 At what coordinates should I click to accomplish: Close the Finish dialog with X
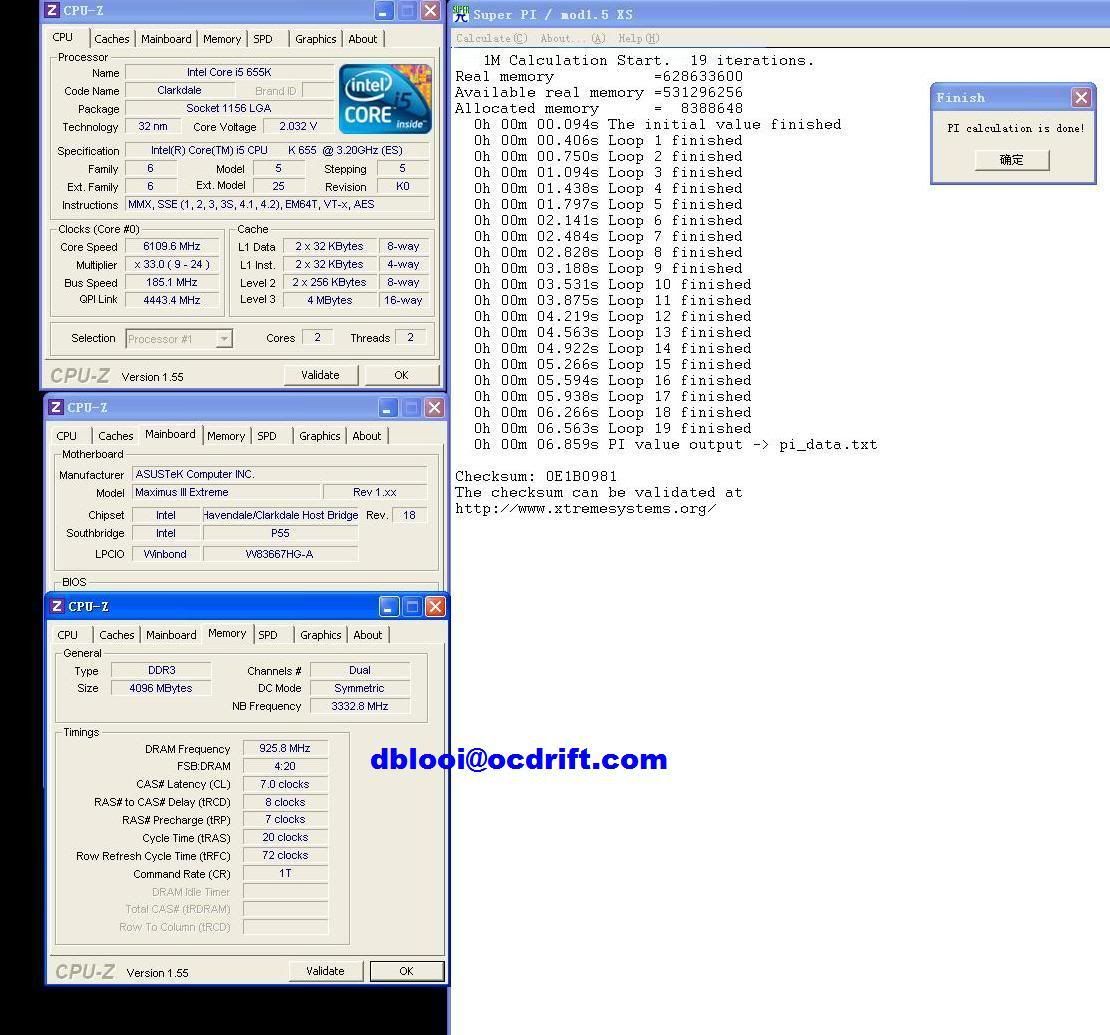(1081, 97)
